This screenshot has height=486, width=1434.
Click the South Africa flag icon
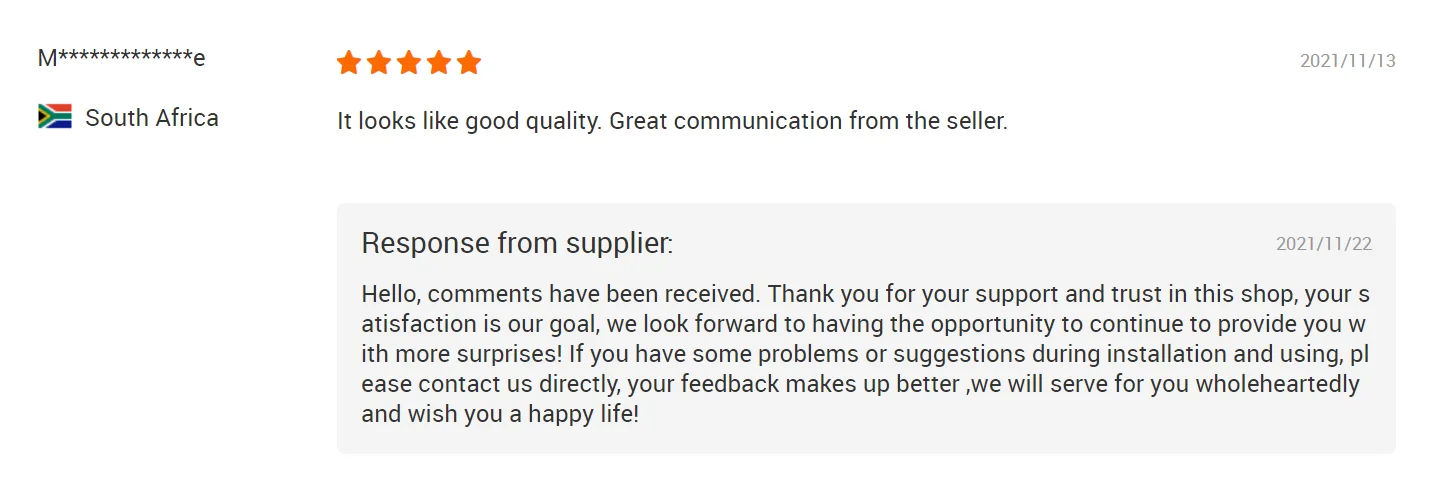pyautogui.click(x=55, y=117)
